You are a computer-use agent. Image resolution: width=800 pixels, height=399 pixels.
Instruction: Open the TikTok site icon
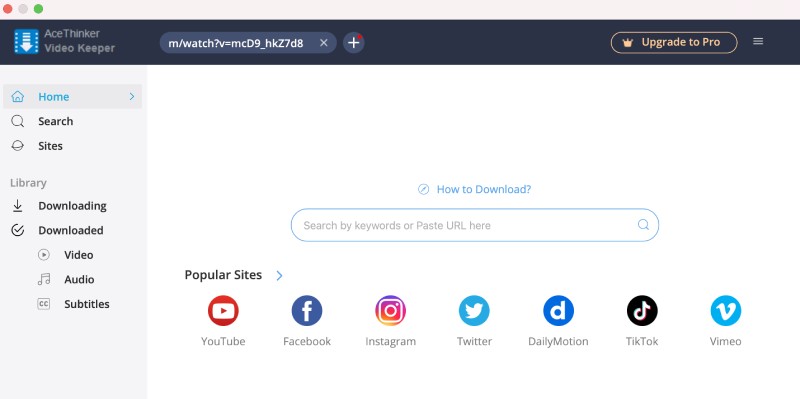coord(642,310)
